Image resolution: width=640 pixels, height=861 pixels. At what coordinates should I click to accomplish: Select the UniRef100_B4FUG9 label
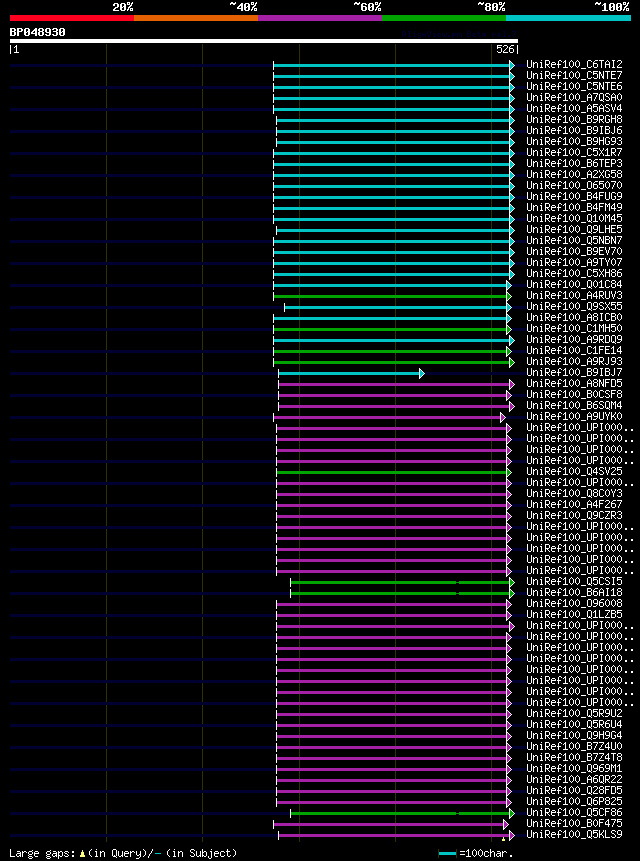574,197
